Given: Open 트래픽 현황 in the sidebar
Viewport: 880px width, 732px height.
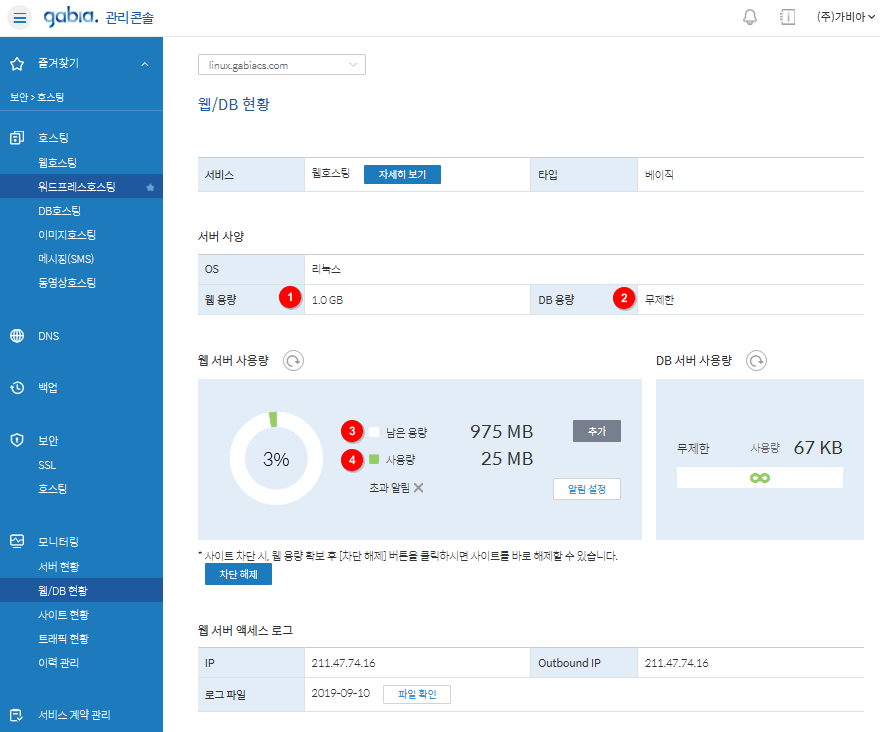Looking at the screenshot, I should [63, 639].
